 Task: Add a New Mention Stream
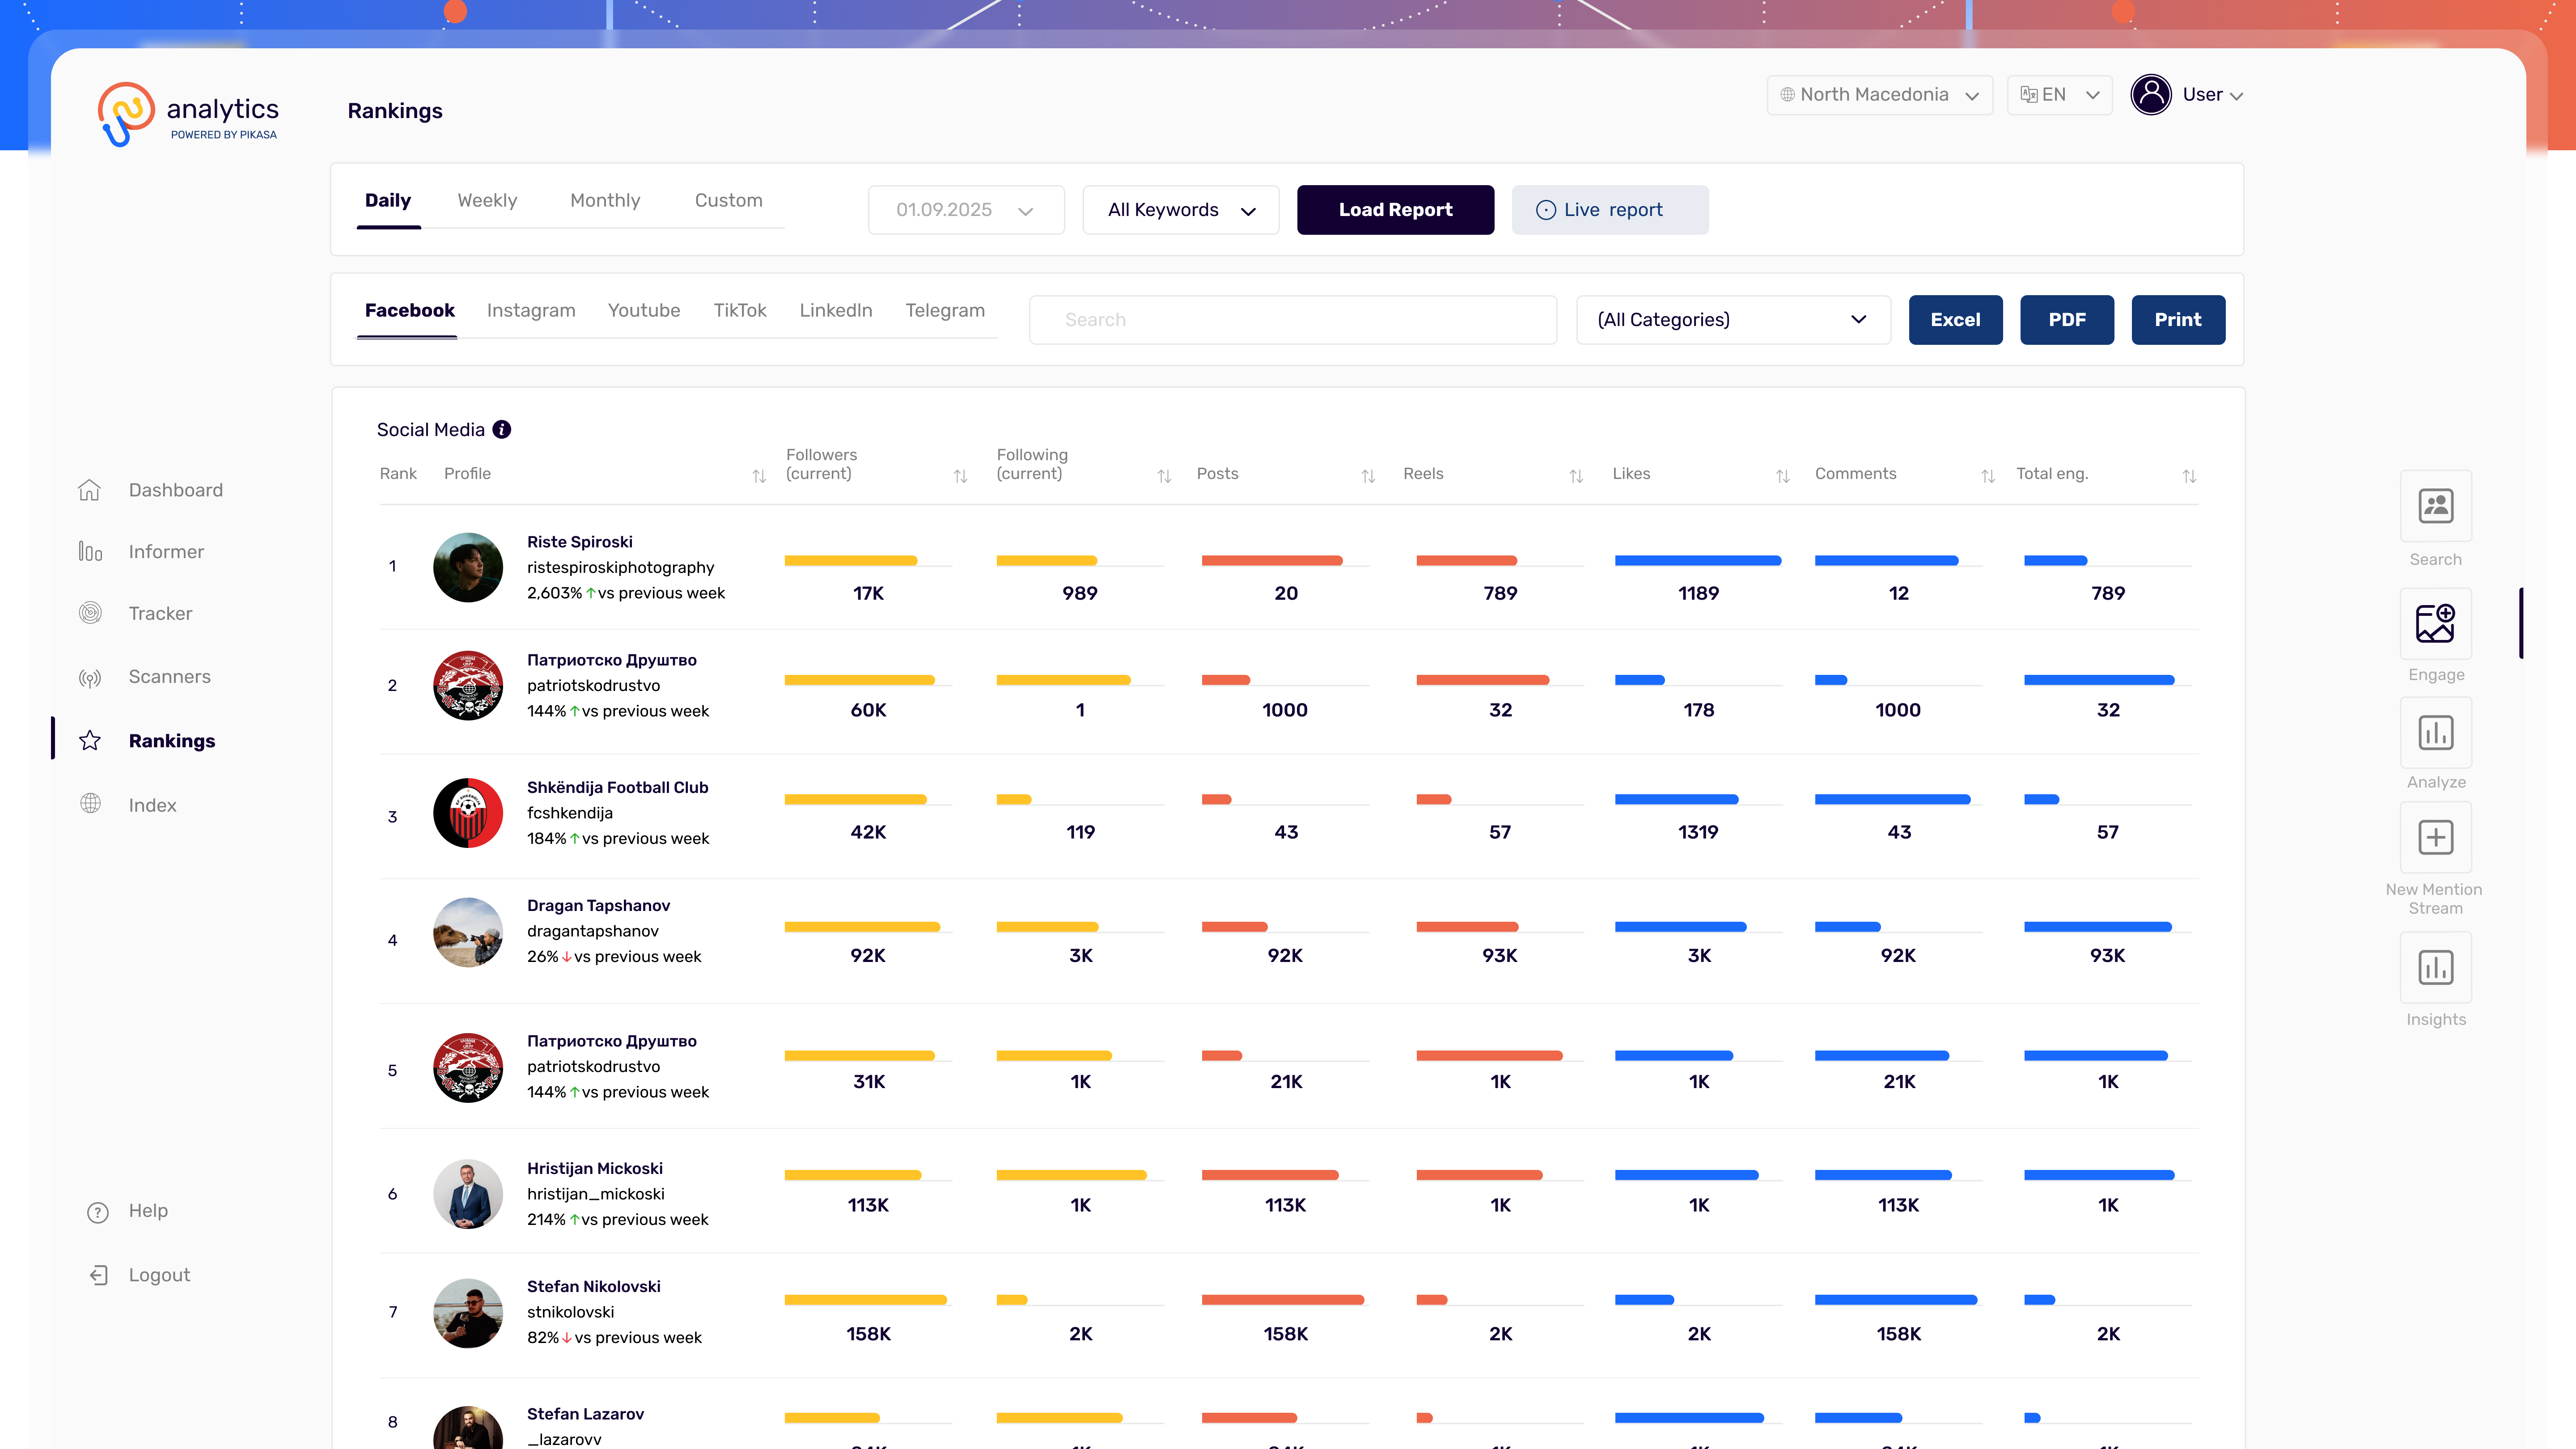[2436, 837]
